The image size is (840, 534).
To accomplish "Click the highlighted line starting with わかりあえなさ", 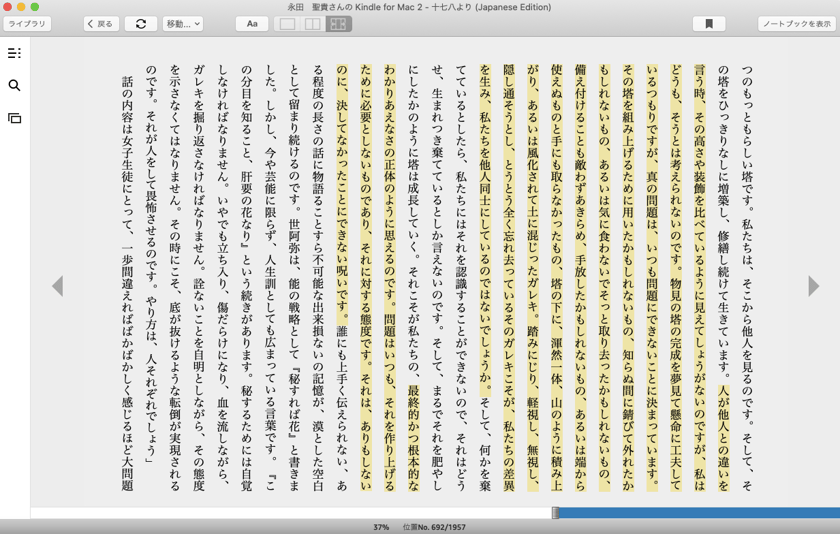I will tap(390, 278).
